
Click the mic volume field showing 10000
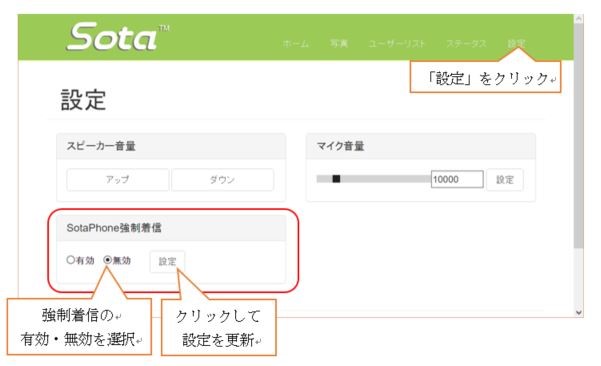click(x=457, y=179)
